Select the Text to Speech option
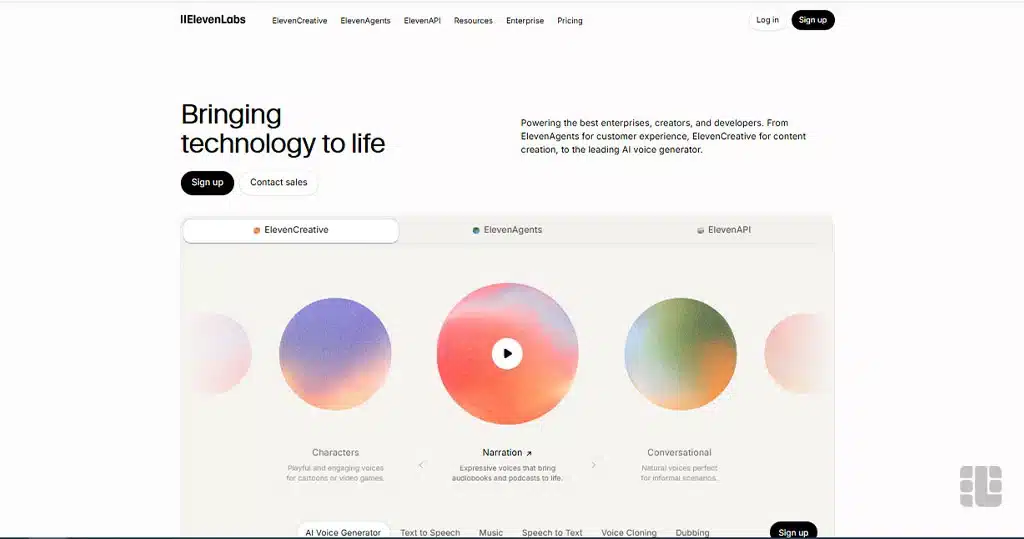1024x539 pixels. (x=430, y=532)
